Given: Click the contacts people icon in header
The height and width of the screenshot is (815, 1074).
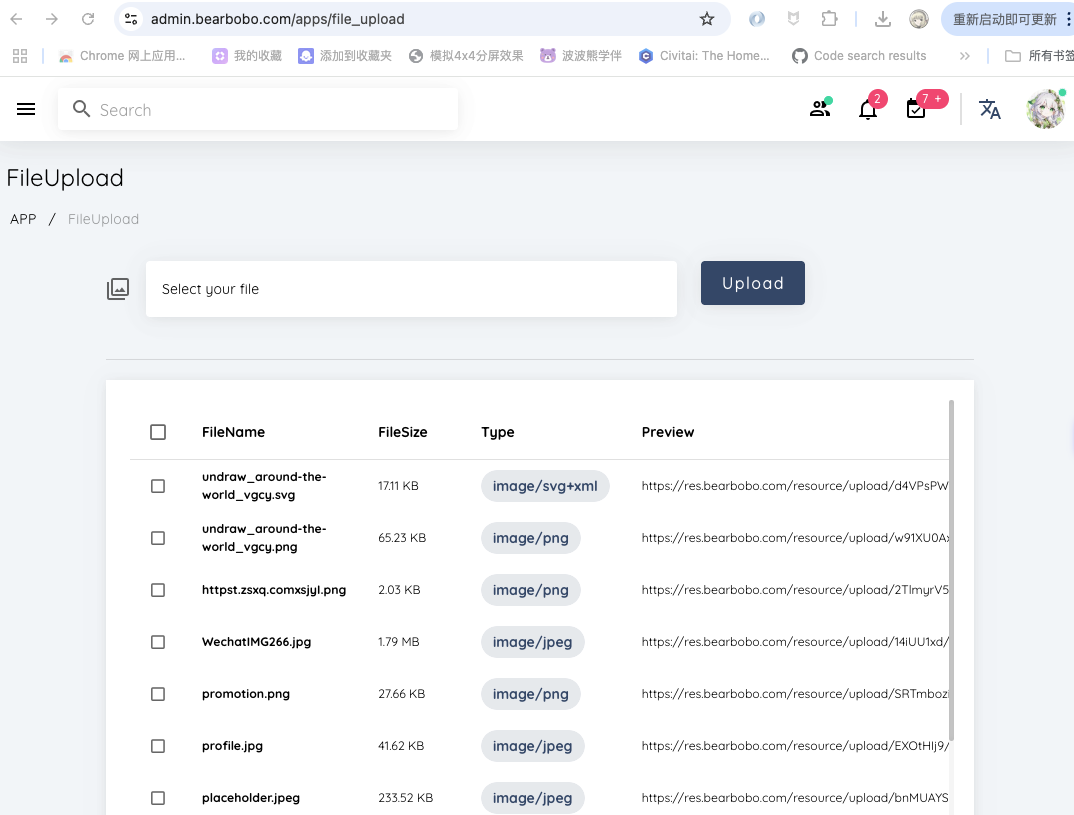Looking at the screenshot, I should tap(820, 109).
